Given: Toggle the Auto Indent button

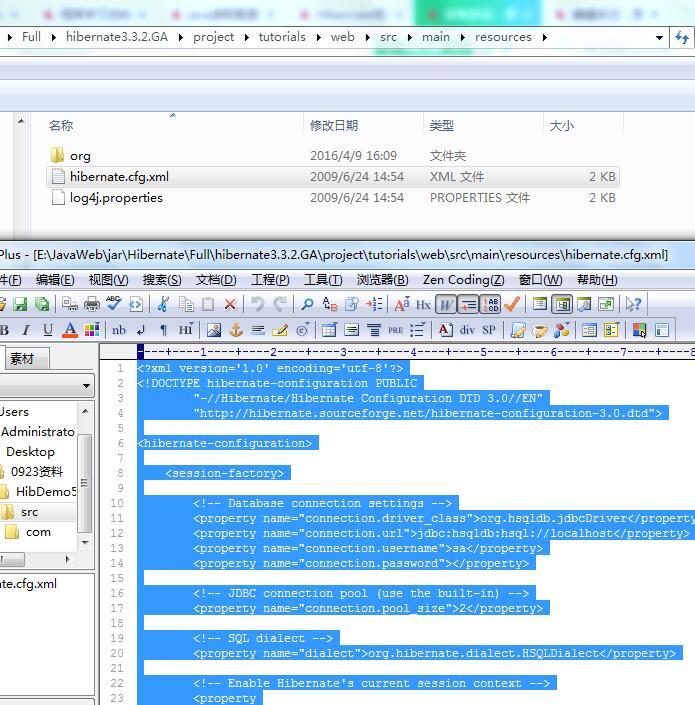Looking at the screenshot, I should coord(468,304).
